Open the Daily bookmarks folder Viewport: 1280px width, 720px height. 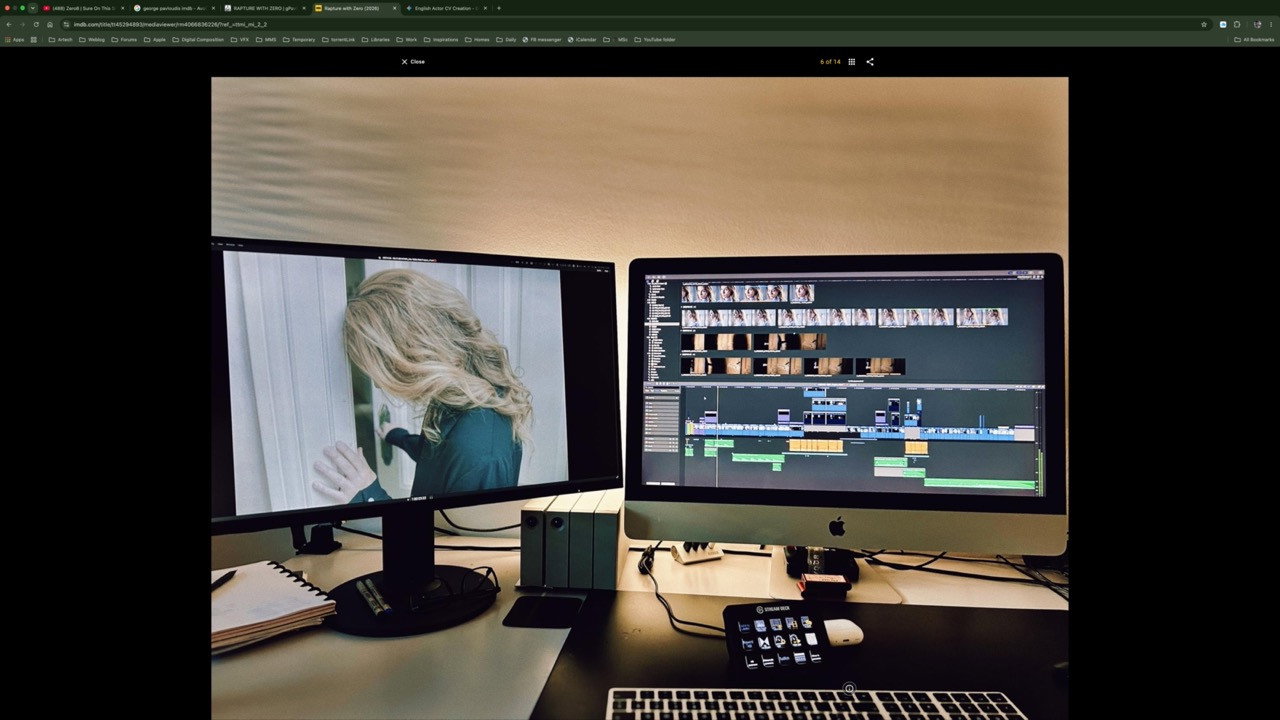(506, 40)
